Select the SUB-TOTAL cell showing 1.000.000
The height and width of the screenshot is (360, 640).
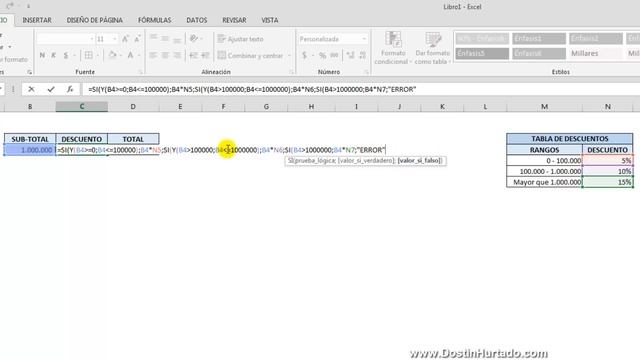point(30,150)
